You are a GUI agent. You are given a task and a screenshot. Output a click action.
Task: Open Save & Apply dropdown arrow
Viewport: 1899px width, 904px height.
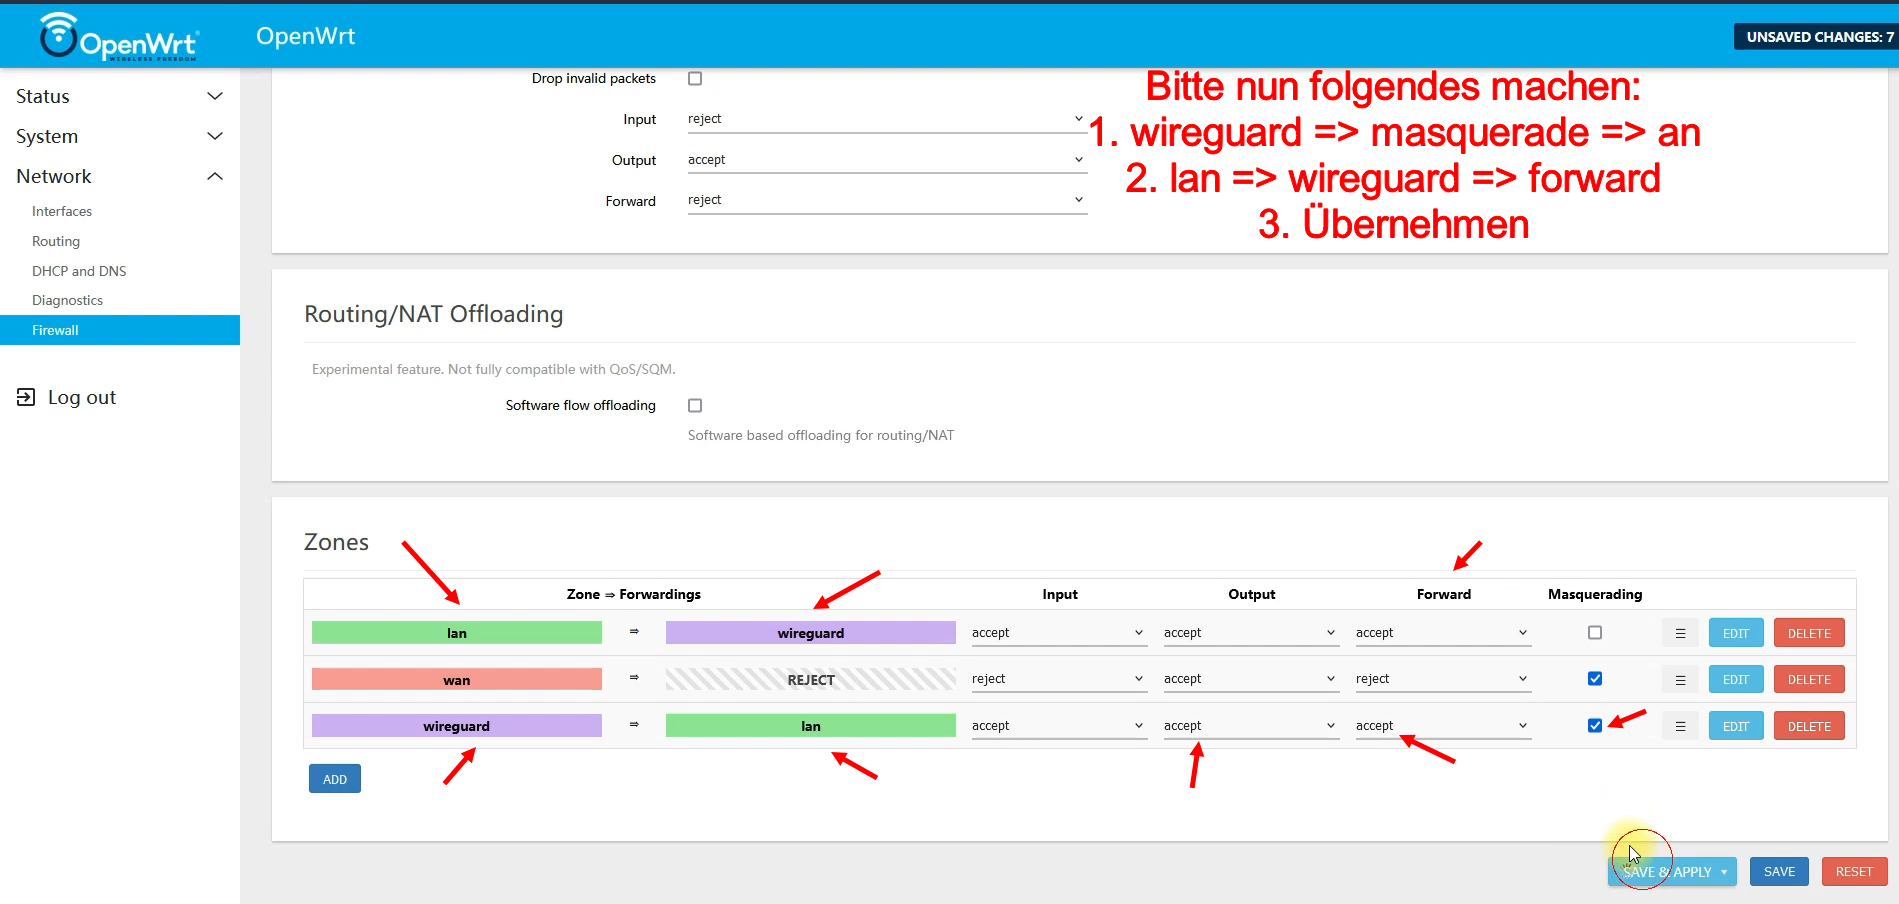(1724, 872)
